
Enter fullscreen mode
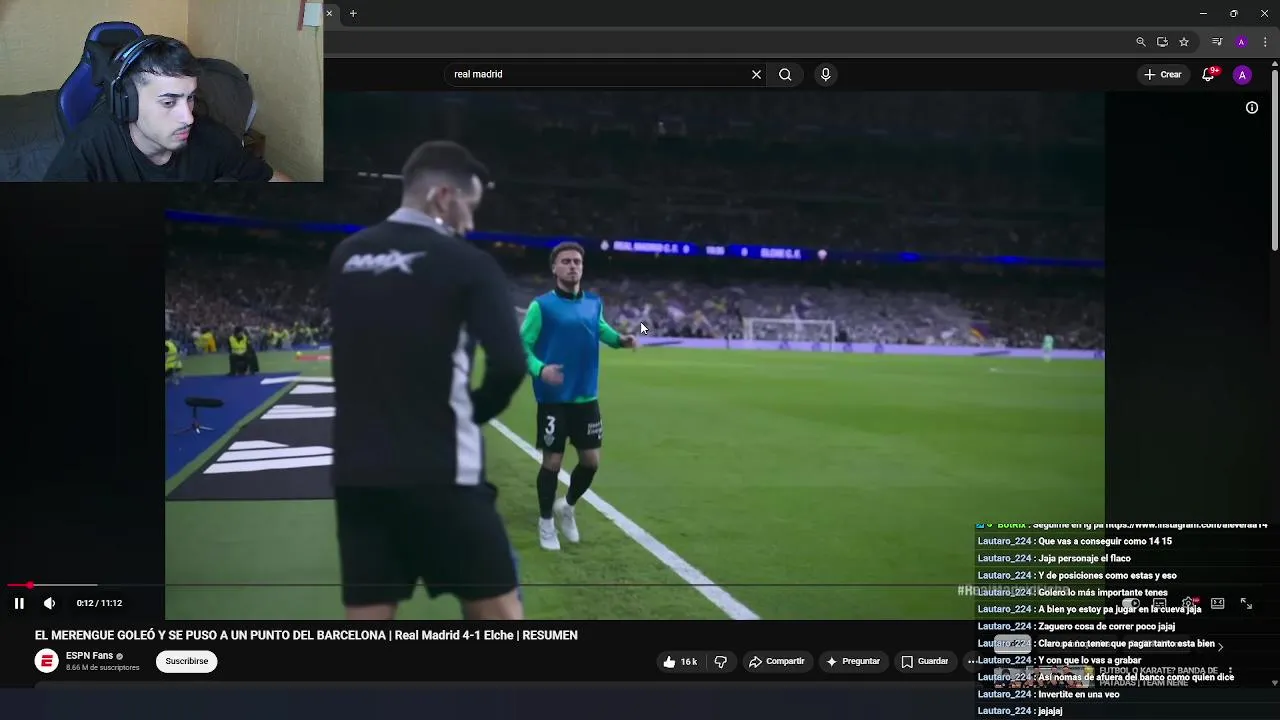pos(1246,603)
